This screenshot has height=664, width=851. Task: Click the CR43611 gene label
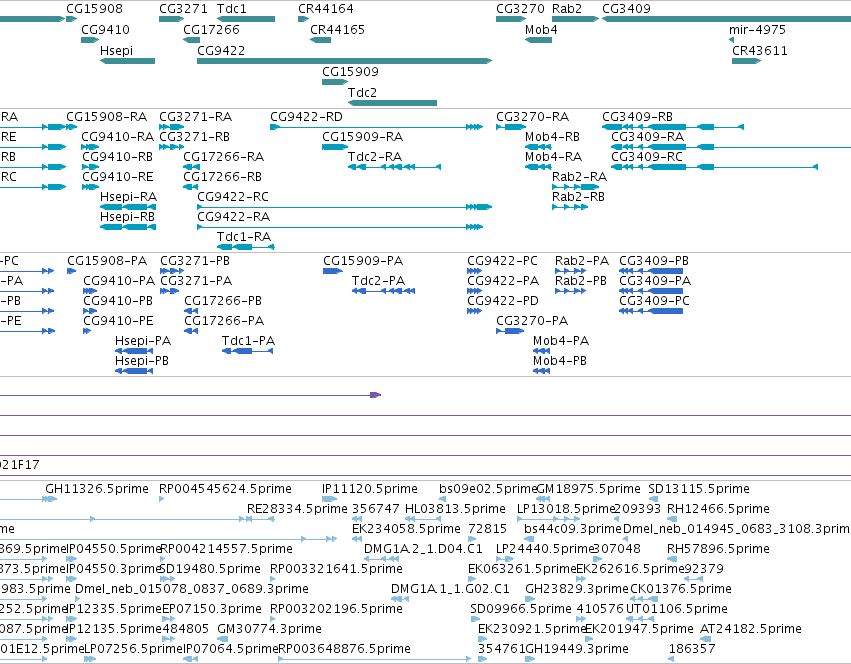(x=760, y=50)
